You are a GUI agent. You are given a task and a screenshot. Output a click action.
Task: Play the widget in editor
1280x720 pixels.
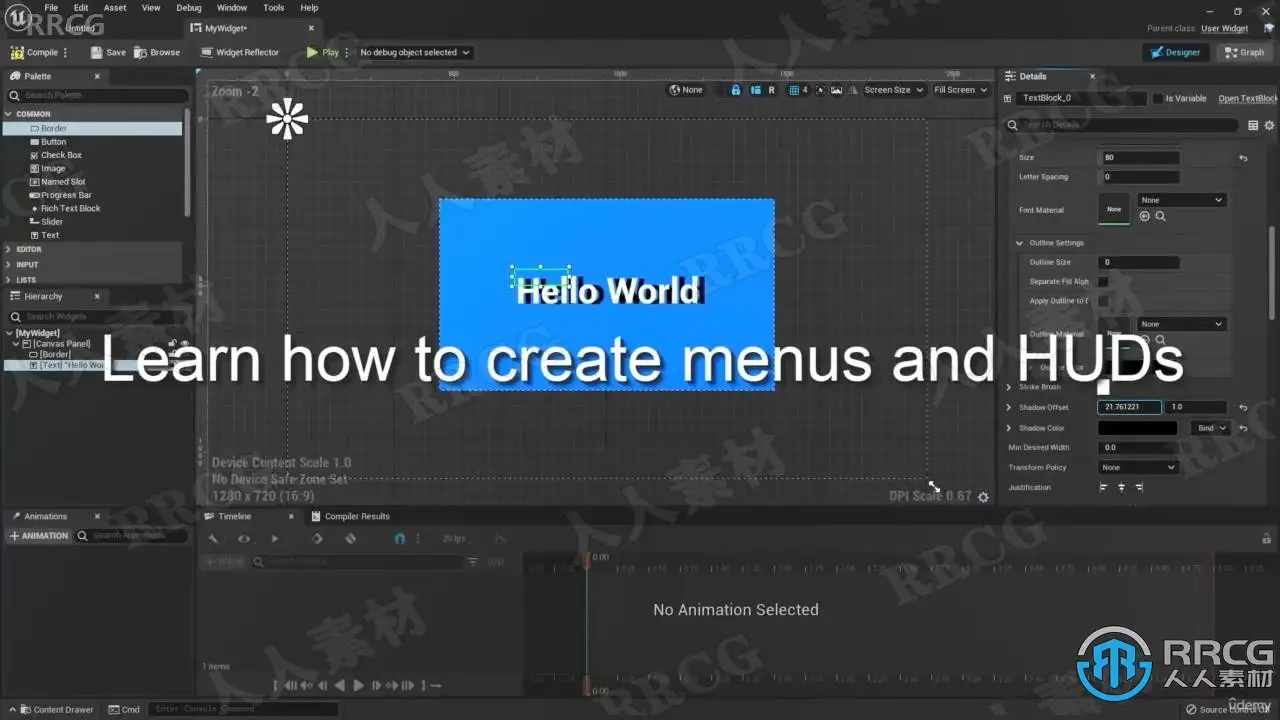[323, 52]
